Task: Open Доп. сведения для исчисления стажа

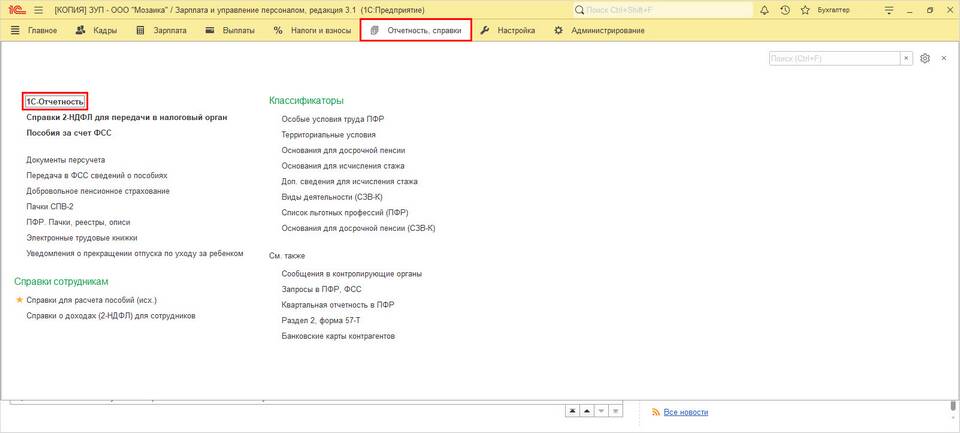Action: point(350,182)
